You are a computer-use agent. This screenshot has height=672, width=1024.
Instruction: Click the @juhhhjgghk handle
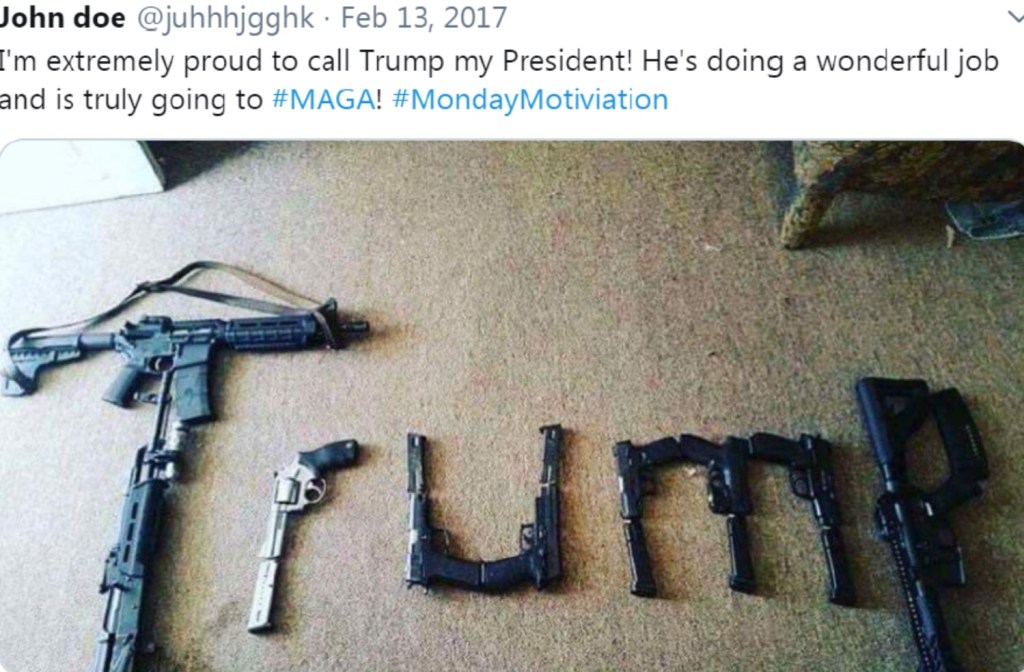pos(225,18)
